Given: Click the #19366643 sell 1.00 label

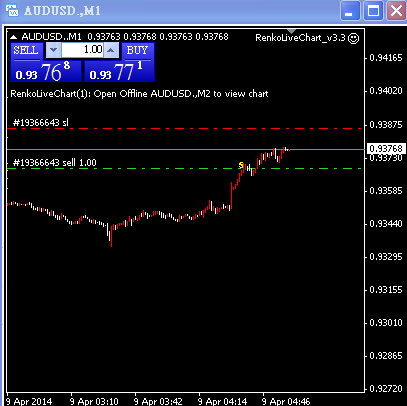Looking at the screenshot, I should [55, 163].
